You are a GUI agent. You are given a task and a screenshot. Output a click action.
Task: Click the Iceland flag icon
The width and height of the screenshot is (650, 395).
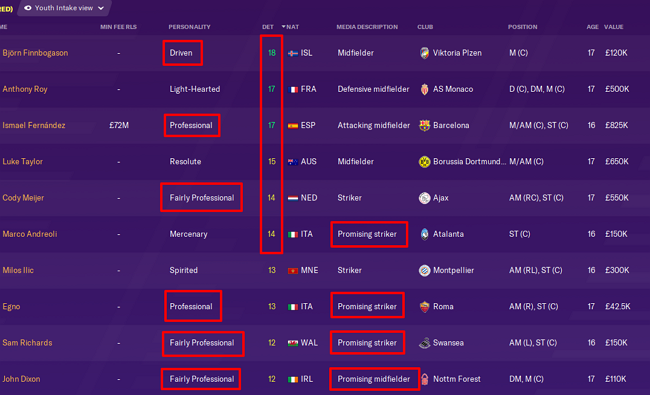(293, 53)
